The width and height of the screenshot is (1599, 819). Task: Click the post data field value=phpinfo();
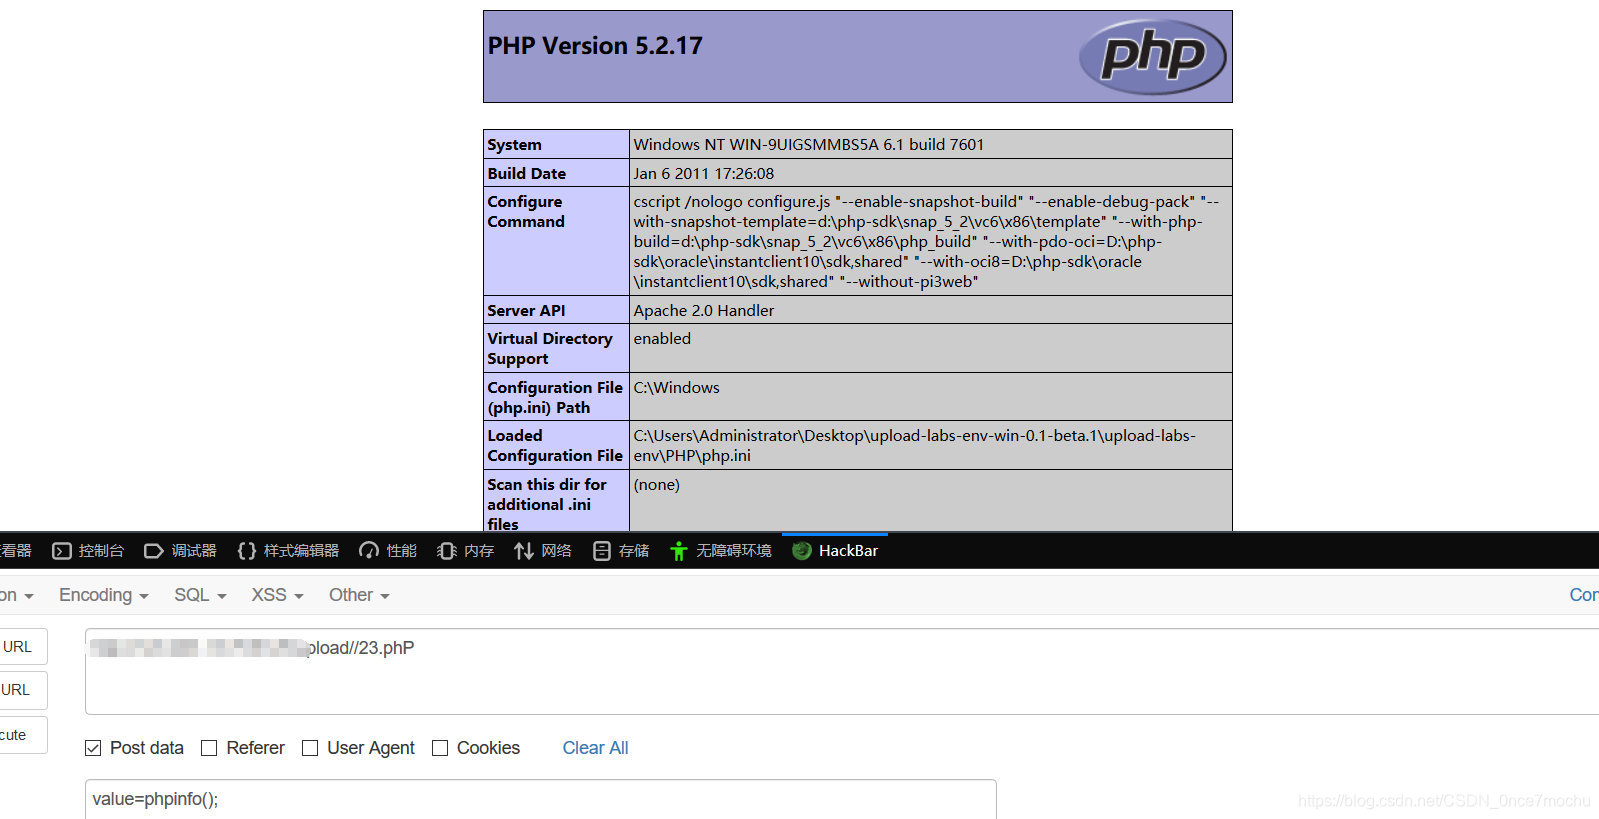pyautogui.click(x=540, y=799)
